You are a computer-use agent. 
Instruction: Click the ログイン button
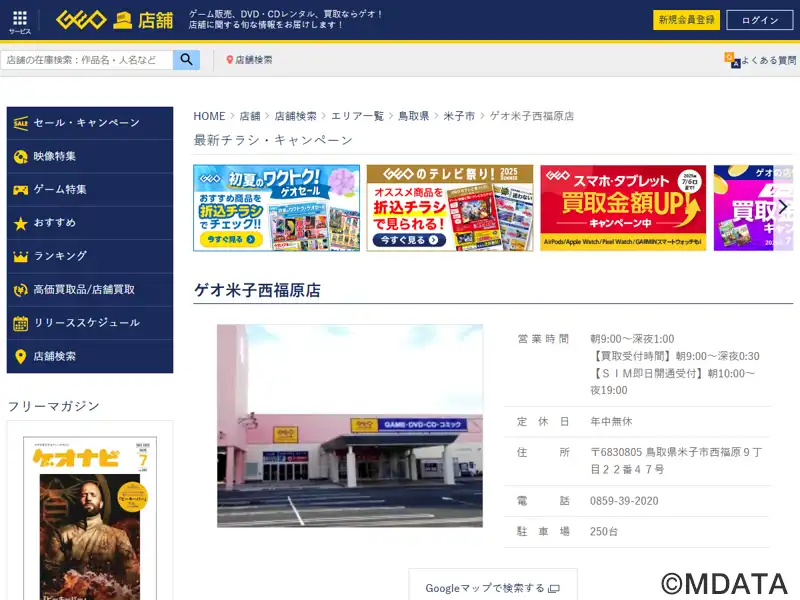(760, 20)
